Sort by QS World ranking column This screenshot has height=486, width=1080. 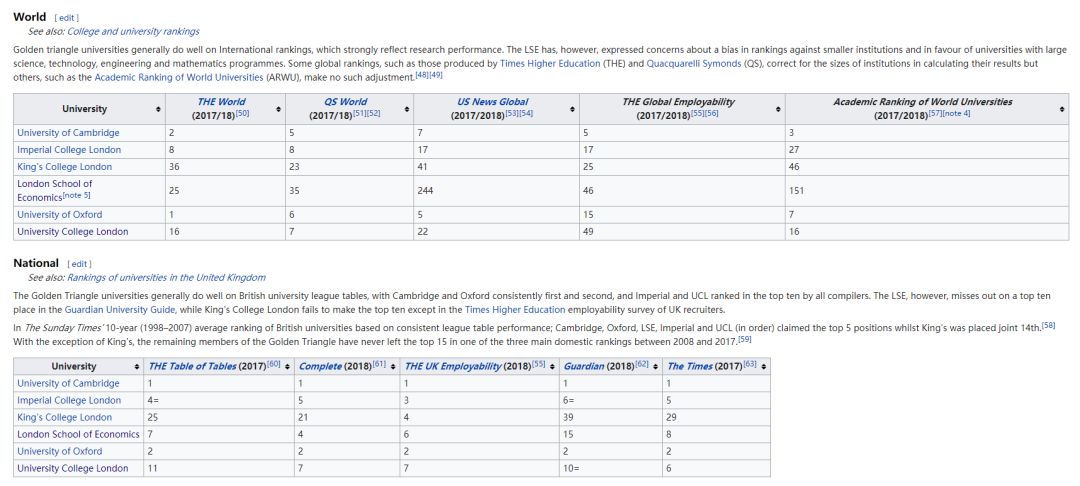click(405, 109)
